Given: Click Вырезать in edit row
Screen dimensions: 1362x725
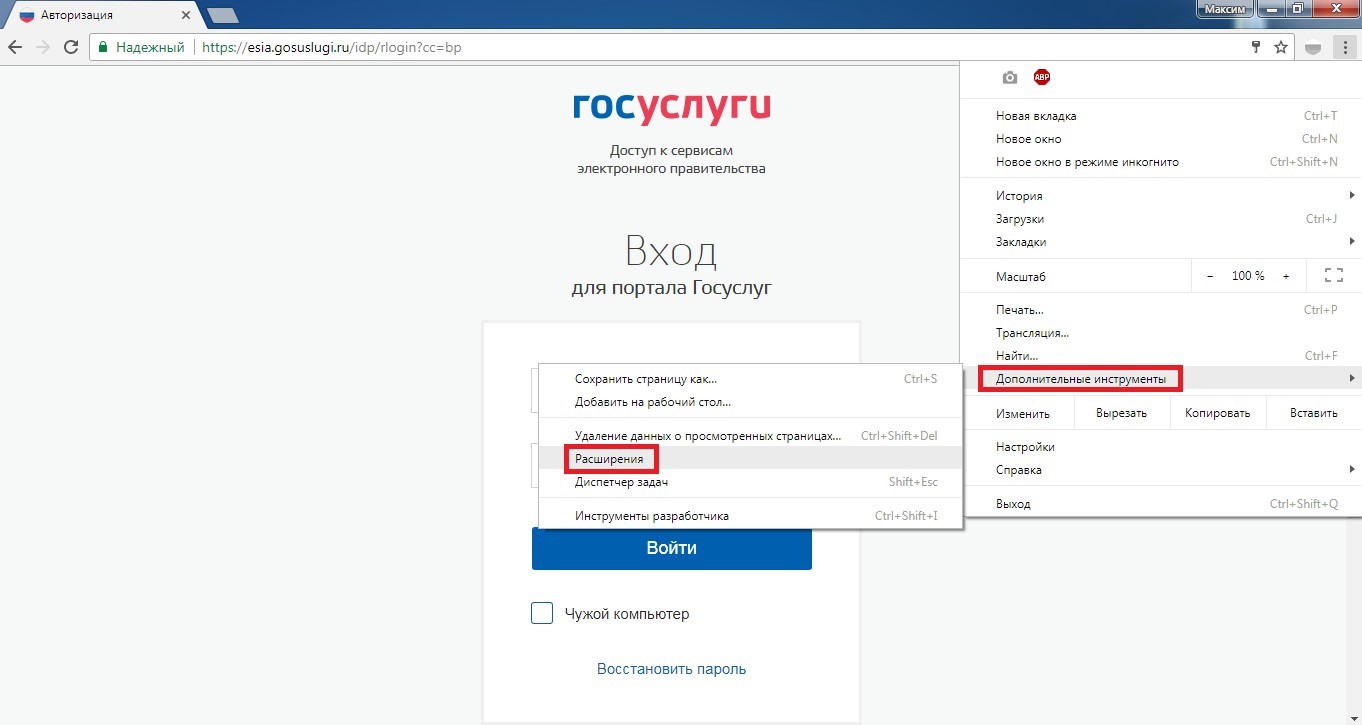Looking at the screenshot, I should coord(1121,413).
